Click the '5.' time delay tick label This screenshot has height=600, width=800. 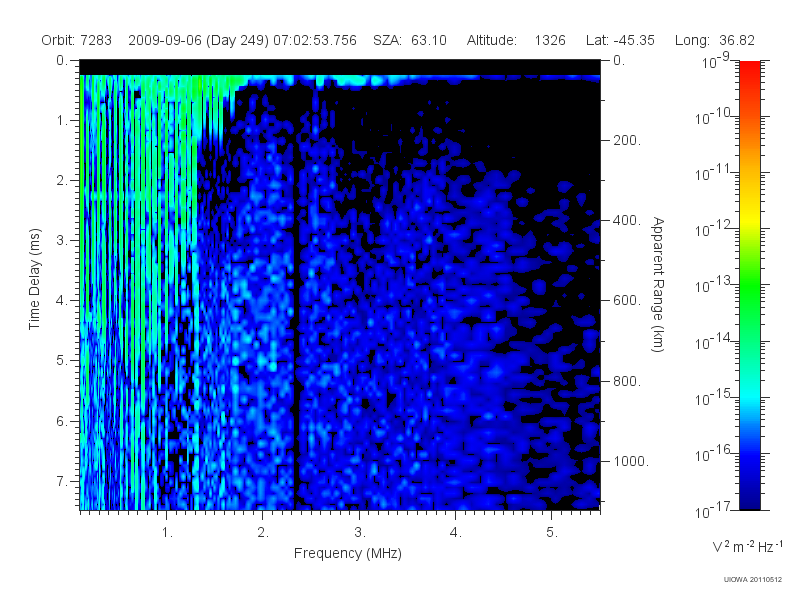(x=62, y=361)
